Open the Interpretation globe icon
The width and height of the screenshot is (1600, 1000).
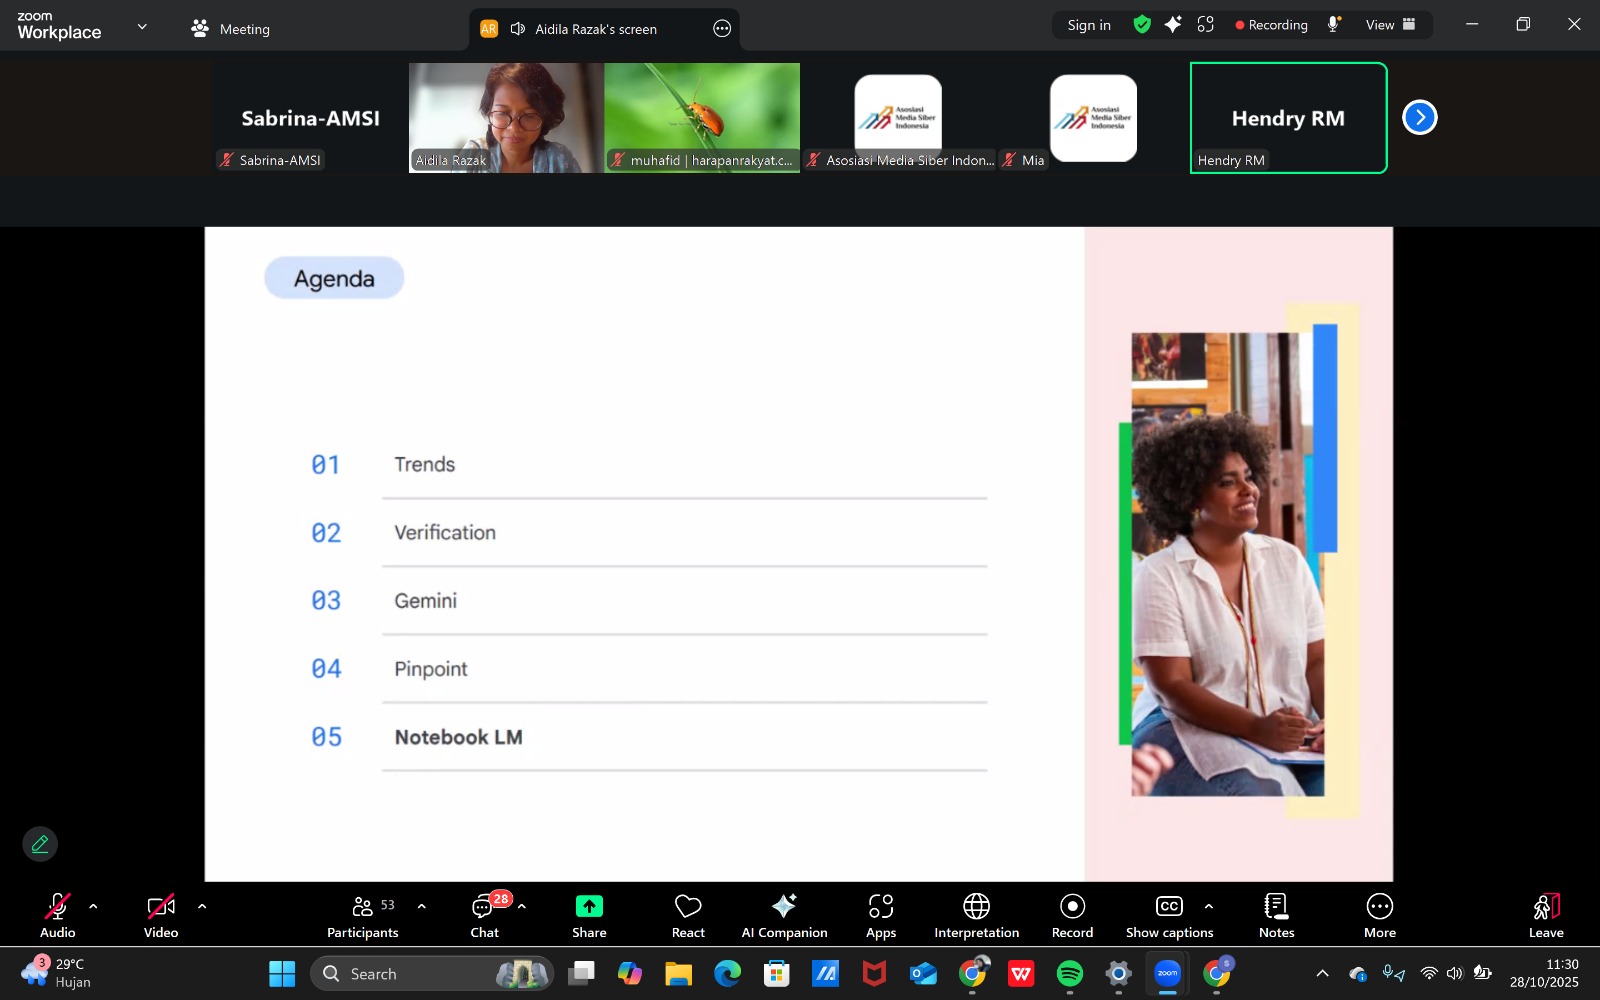[x=976, y=906]
